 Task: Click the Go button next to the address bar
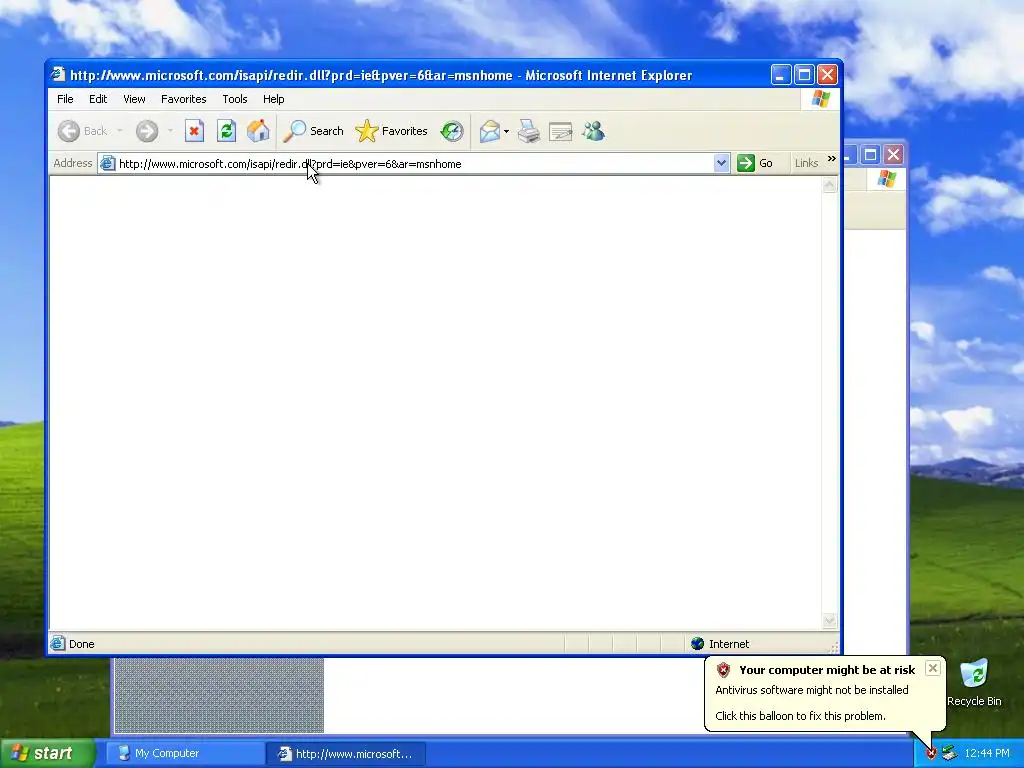(755, 163)
